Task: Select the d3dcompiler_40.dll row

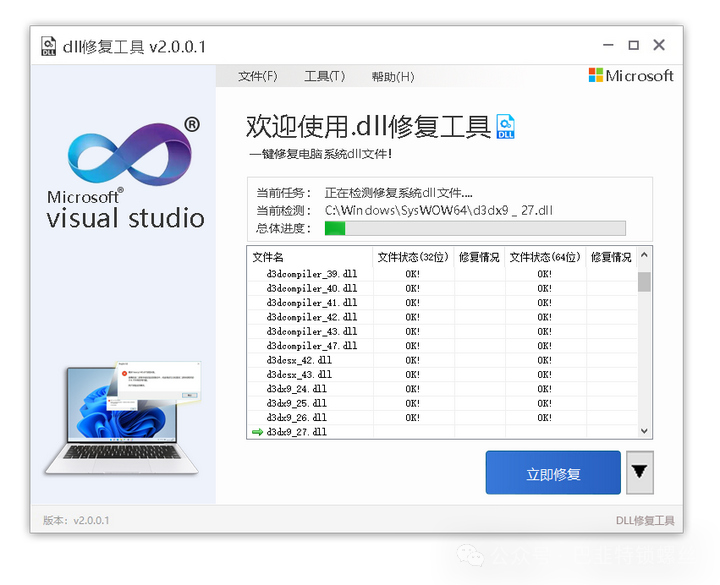Action: (442, 288)
